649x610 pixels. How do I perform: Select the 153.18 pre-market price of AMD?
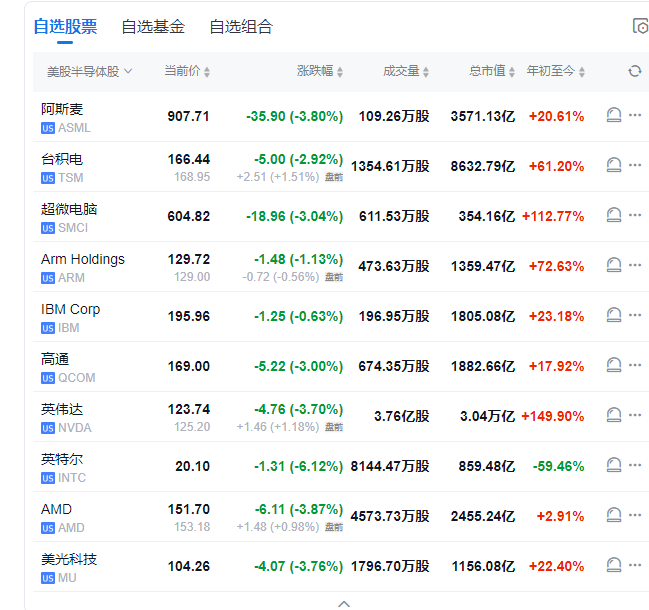pyautogui.click(x=192, y=527)
